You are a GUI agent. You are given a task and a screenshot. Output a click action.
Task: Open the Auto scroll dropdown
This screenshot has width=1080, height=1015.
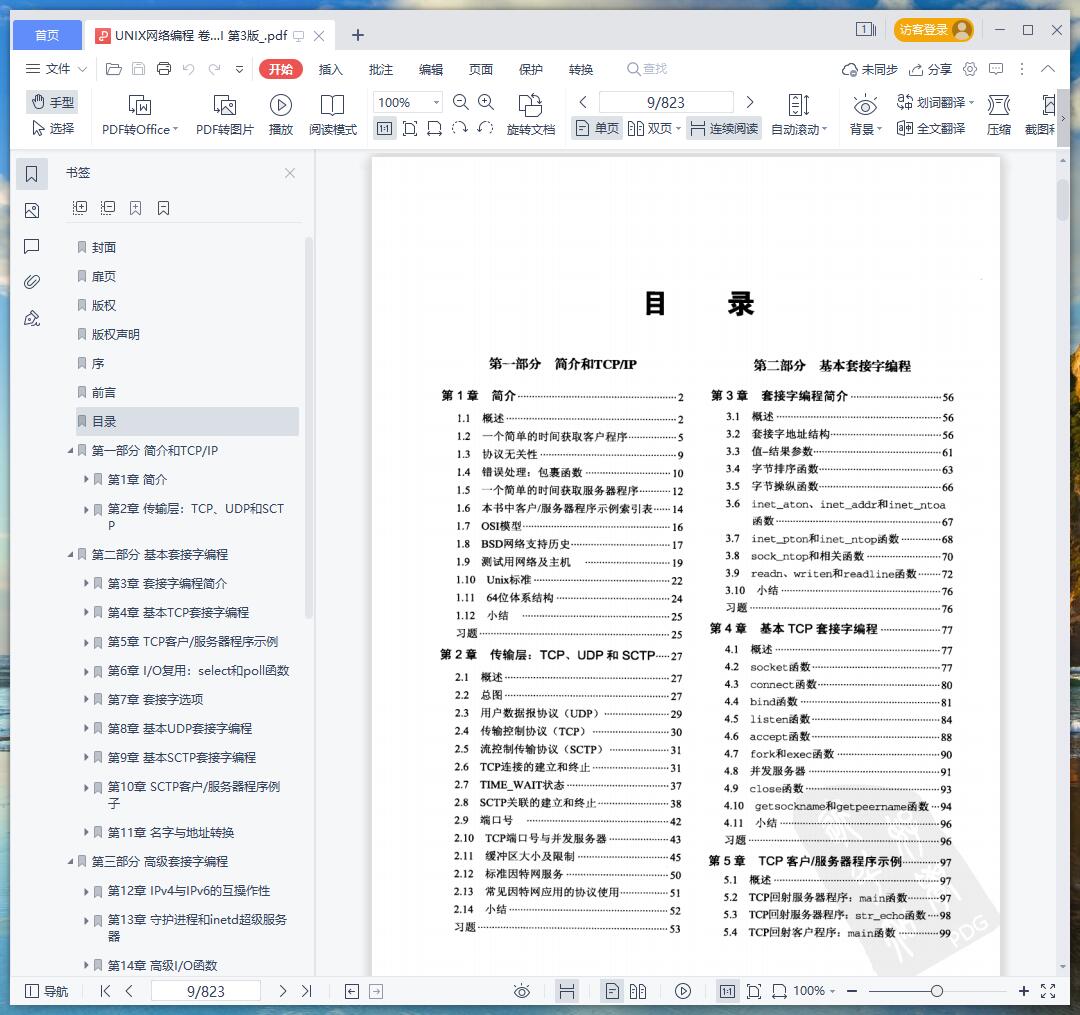[799, 115]
